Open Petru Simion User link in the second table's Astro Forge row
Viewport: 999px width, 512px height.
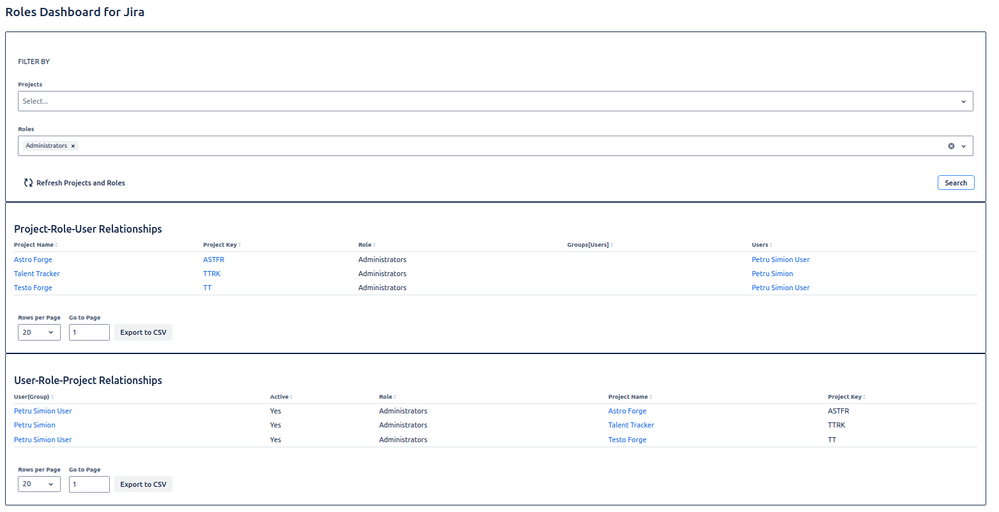[x=43, y=411]
